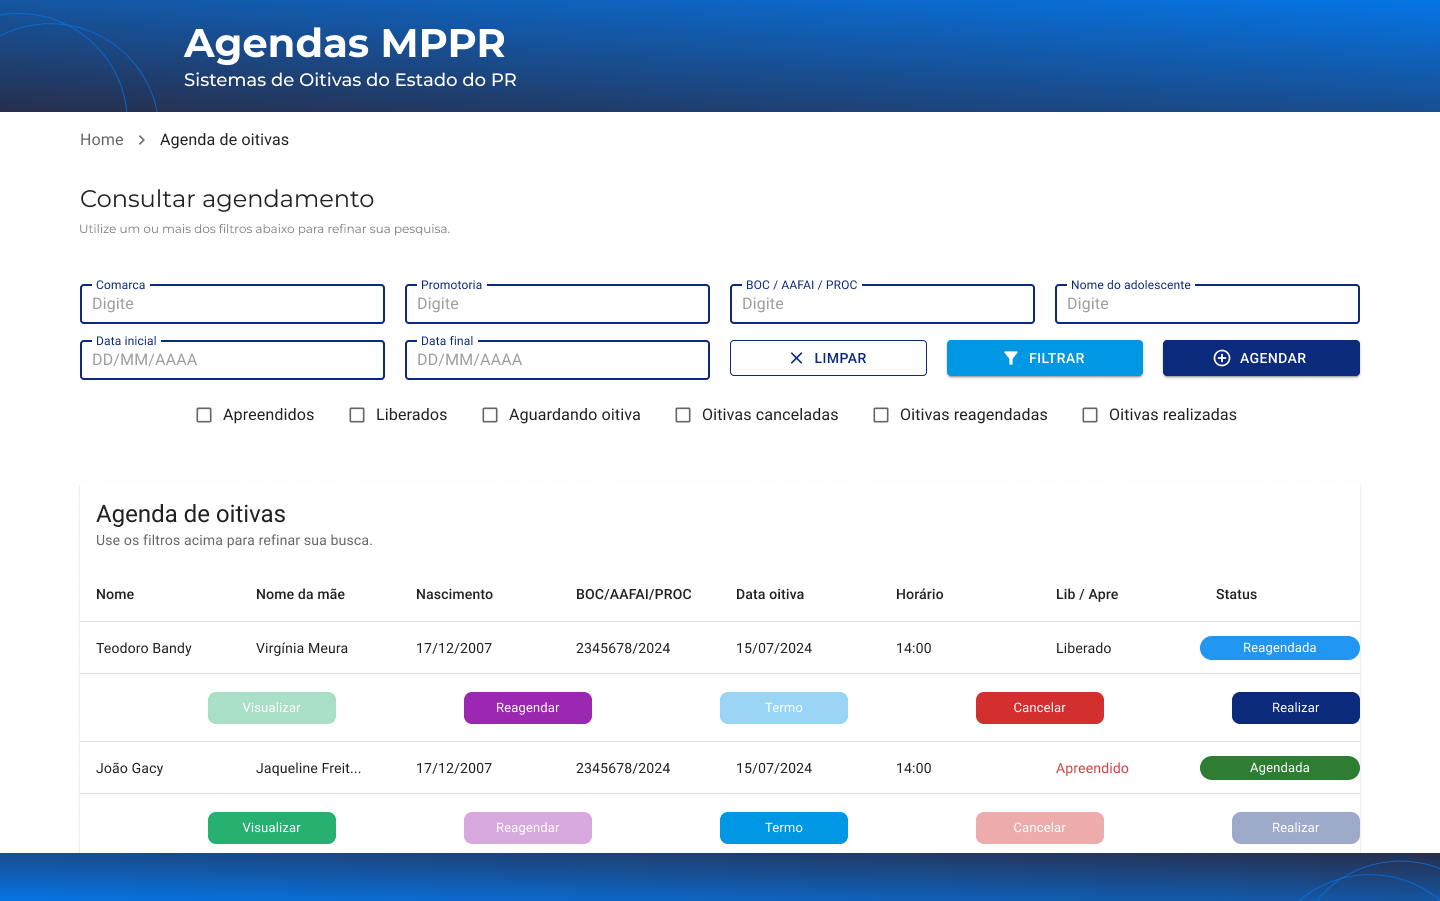Tick the Apreendidos checkbox

[x=204, y=415]
